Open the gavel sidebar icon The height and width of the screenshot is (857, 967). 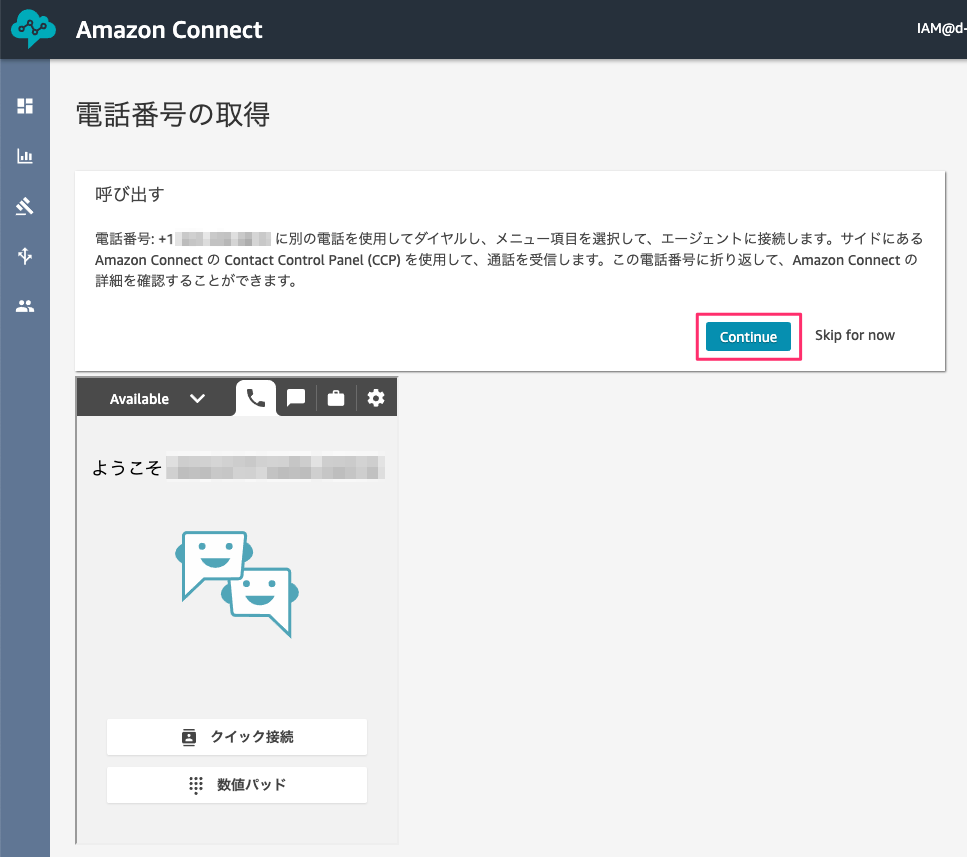pyautogui.click(x=25, y=206)
